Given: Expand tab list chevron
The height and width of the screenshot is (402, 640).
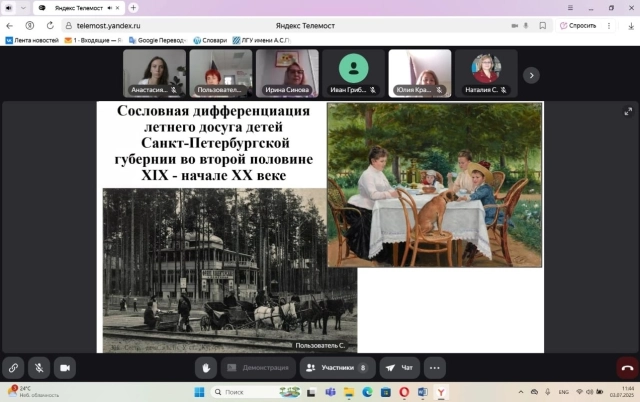Looking at the screenshot, I should click(23, 8).
